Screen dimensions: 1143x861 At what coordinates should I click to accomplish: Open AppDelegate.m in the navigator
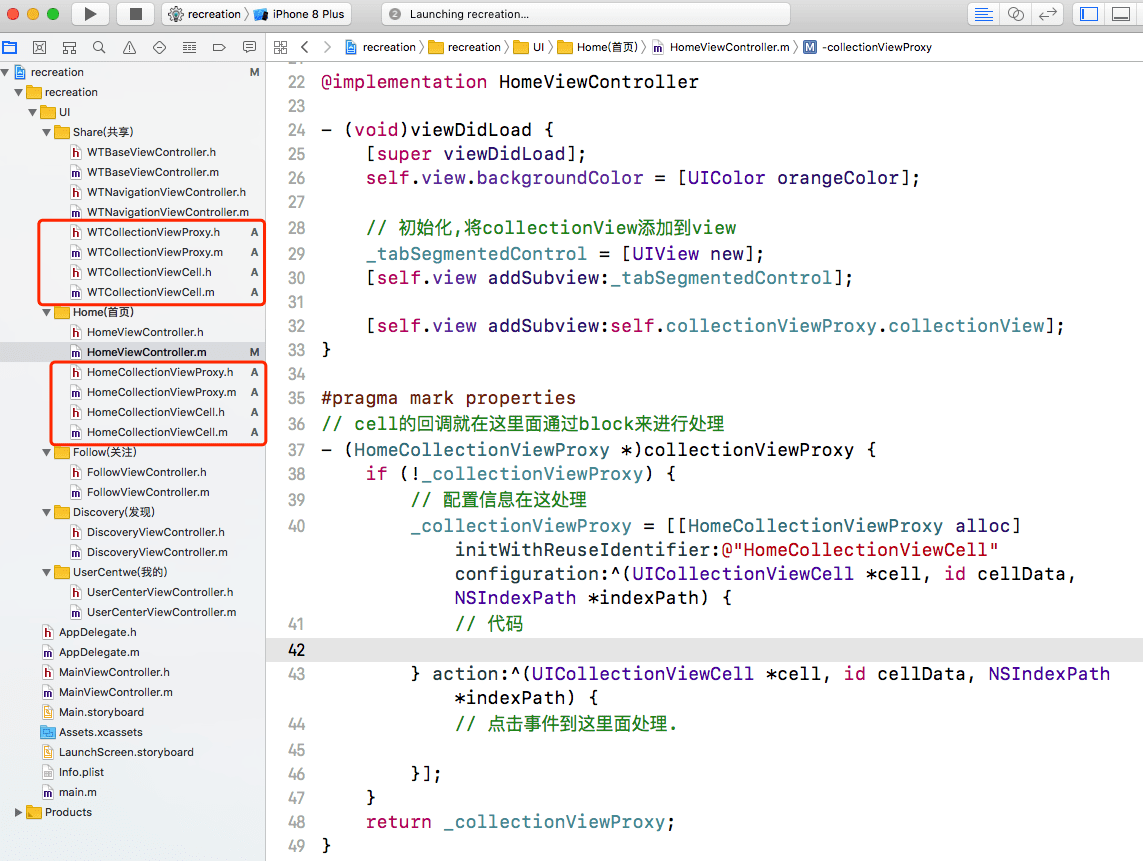[x=98, y=652]
